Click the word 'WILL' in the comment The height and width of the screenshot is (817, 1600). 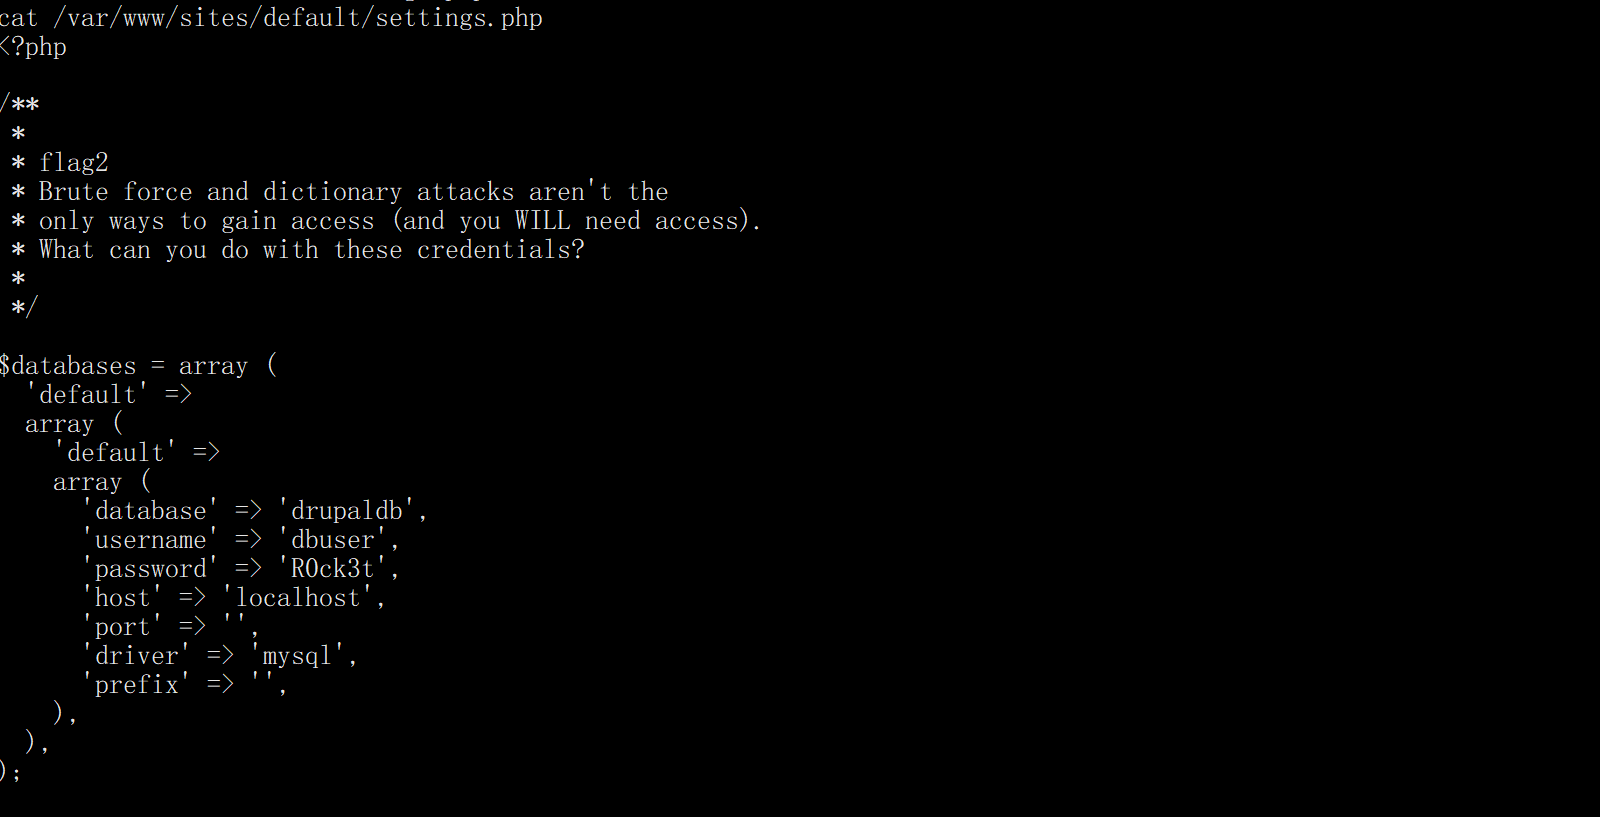542,220
